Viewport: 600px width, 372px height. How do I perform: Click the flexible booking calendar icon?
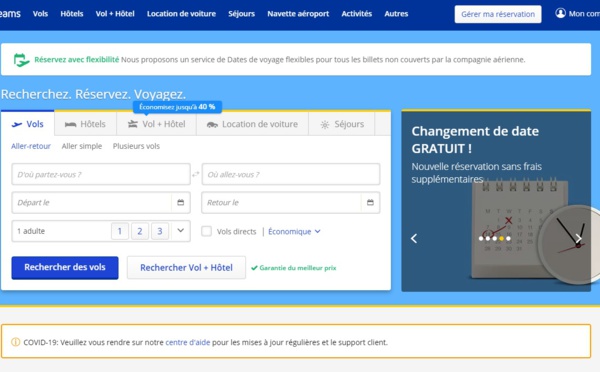pos(21,60)
